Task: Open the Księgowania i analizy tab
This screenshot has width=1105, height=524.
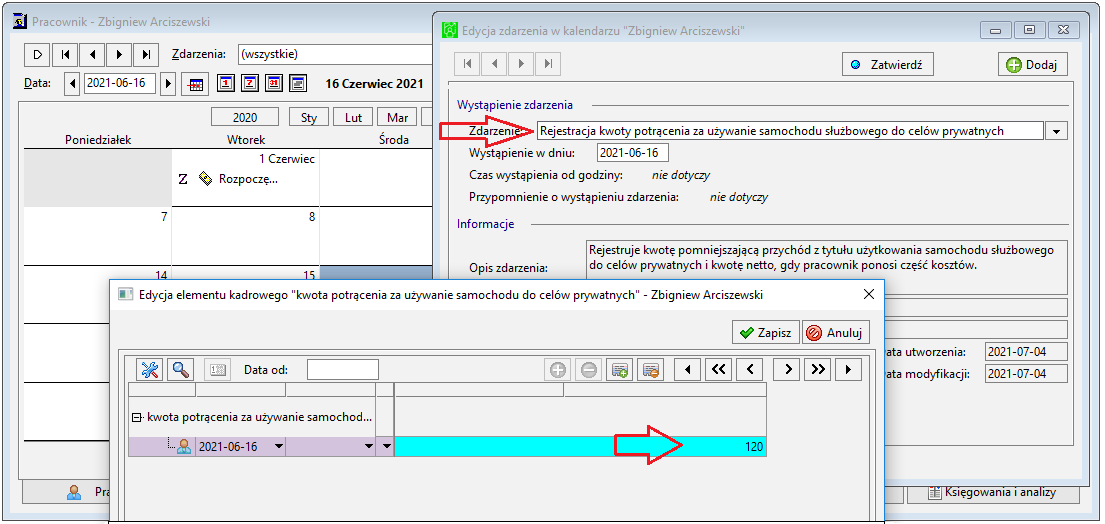Action: coord(994,492)
